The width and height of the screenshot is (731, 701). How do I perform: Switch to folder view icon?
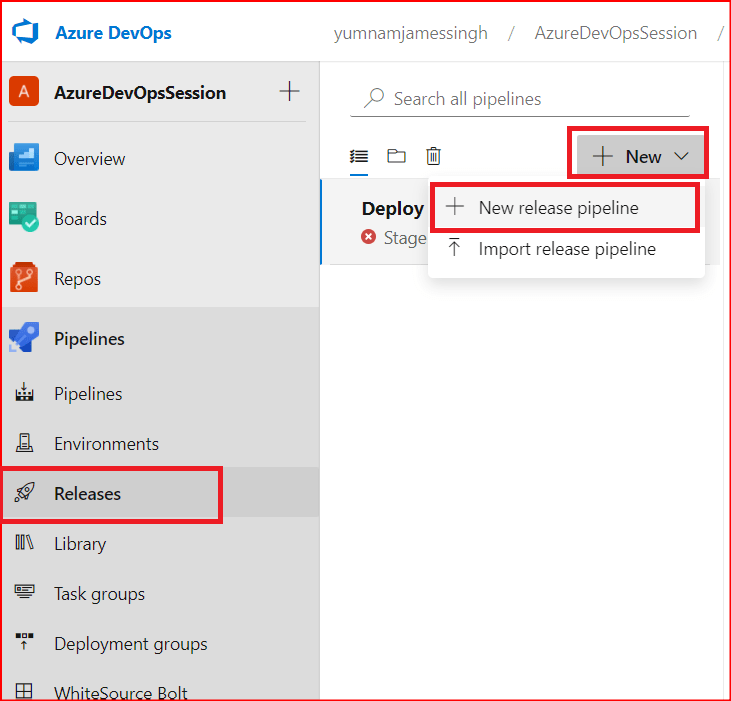tap(396, 156)
